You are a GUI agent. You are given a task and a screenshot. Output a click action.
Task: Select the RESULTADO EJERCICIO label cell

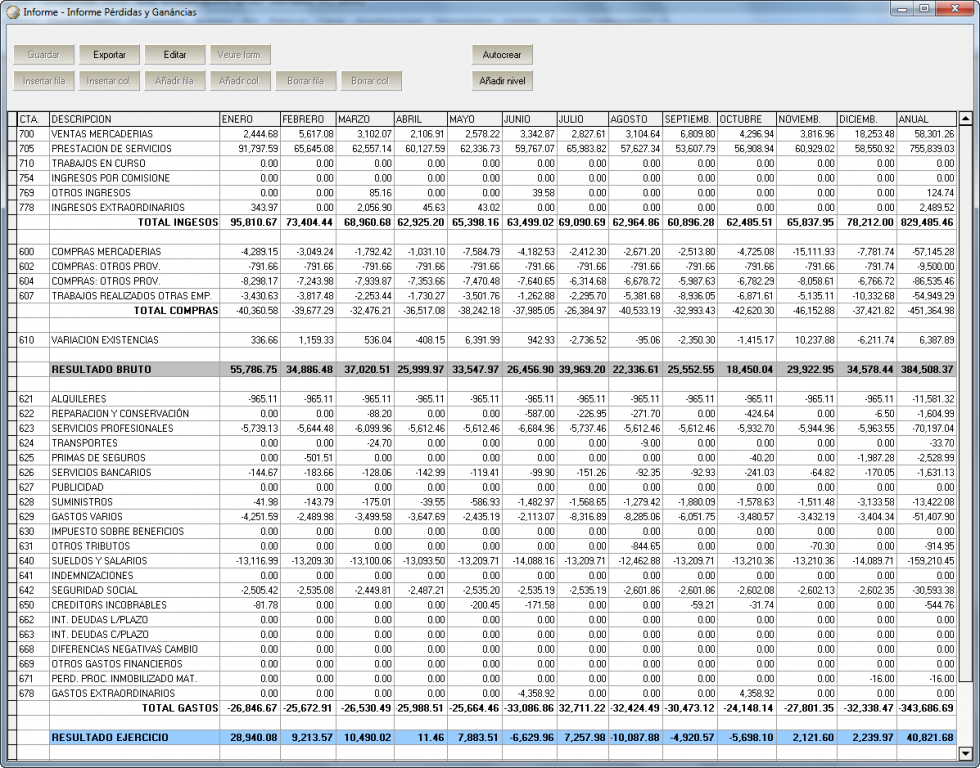coord(134,737)
